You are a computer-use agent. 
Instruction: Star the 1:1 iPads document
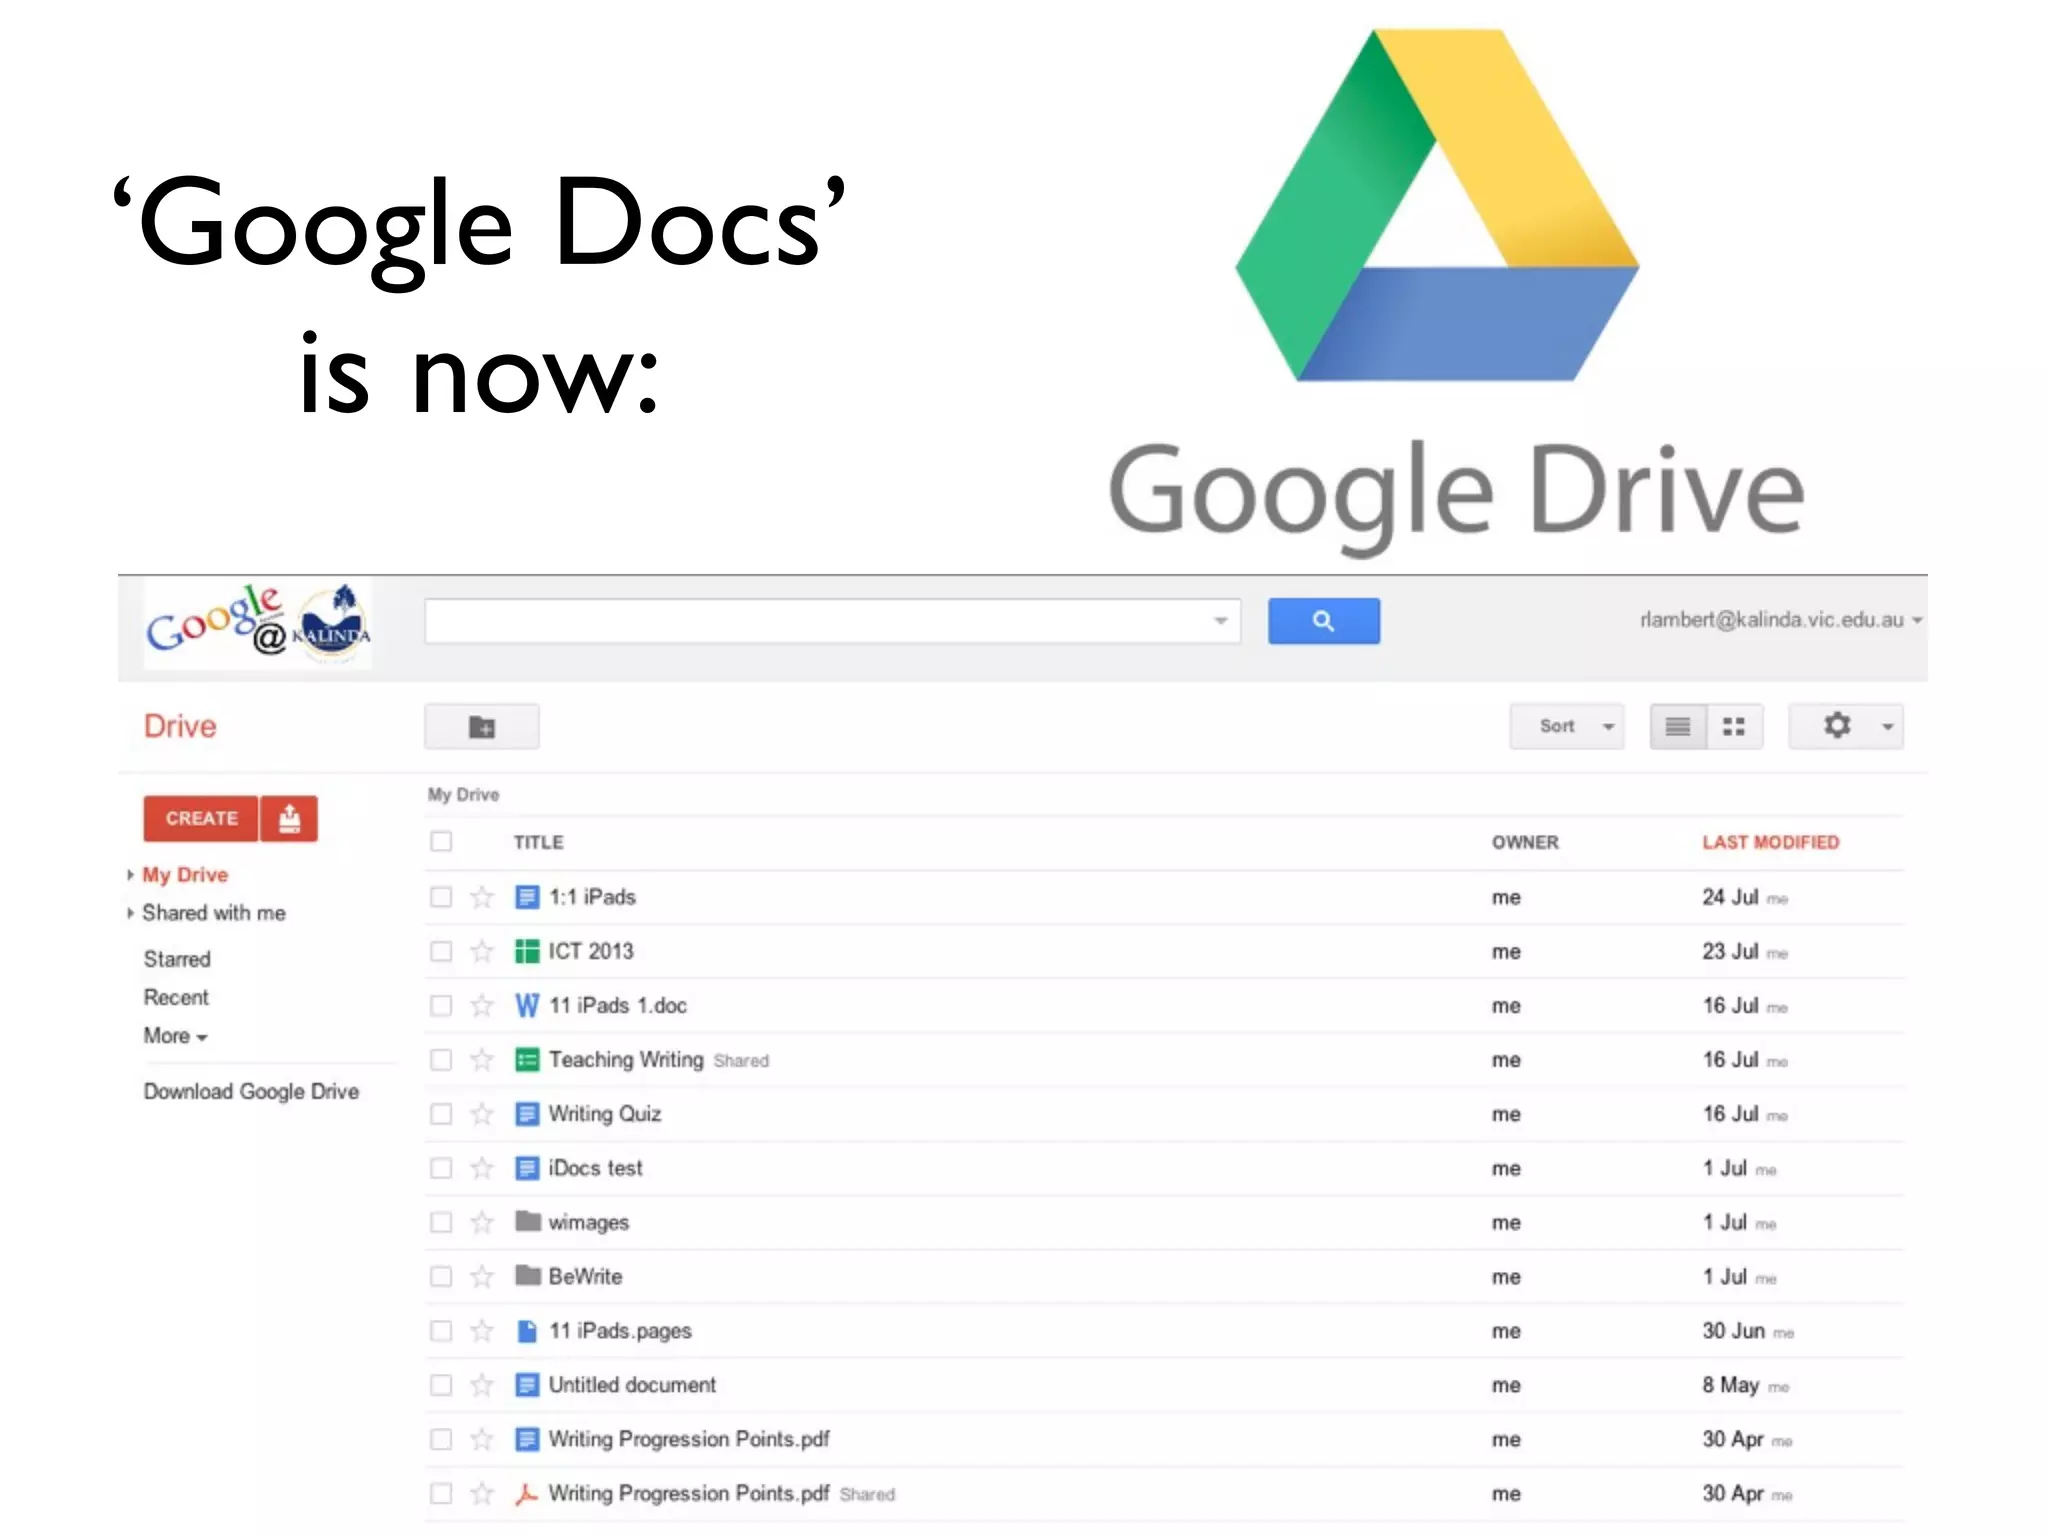coord(482,897)
